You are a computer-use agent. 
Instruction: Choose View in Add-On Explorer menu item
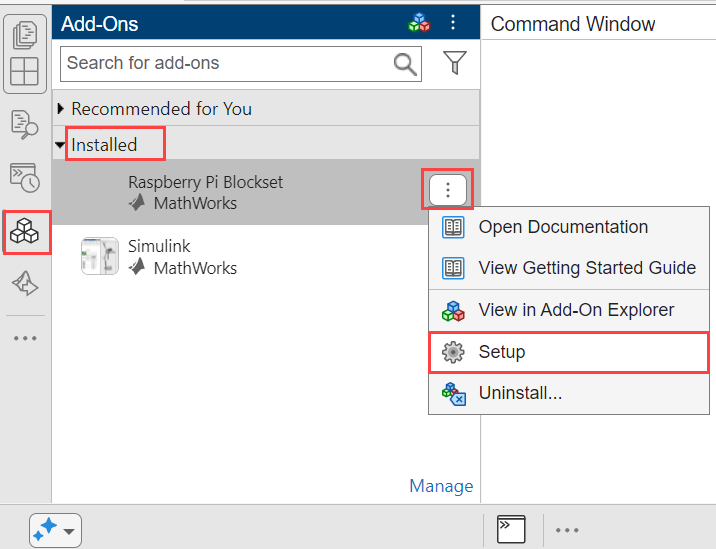point(569,310)
